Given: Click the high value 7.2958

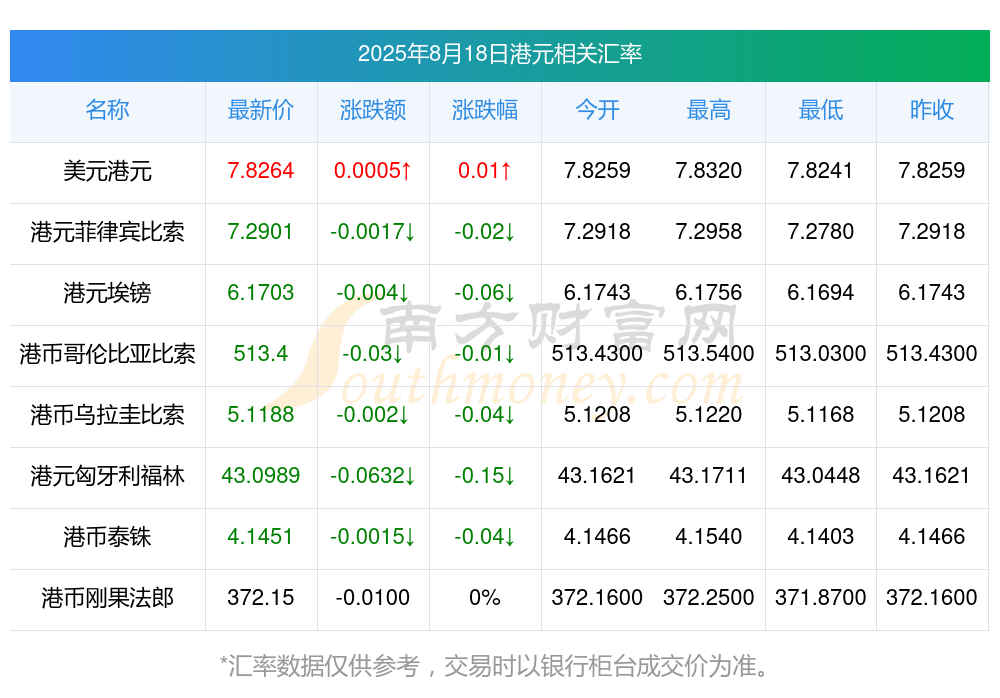Looking at the screenshot, I should (x=709, y=231).
